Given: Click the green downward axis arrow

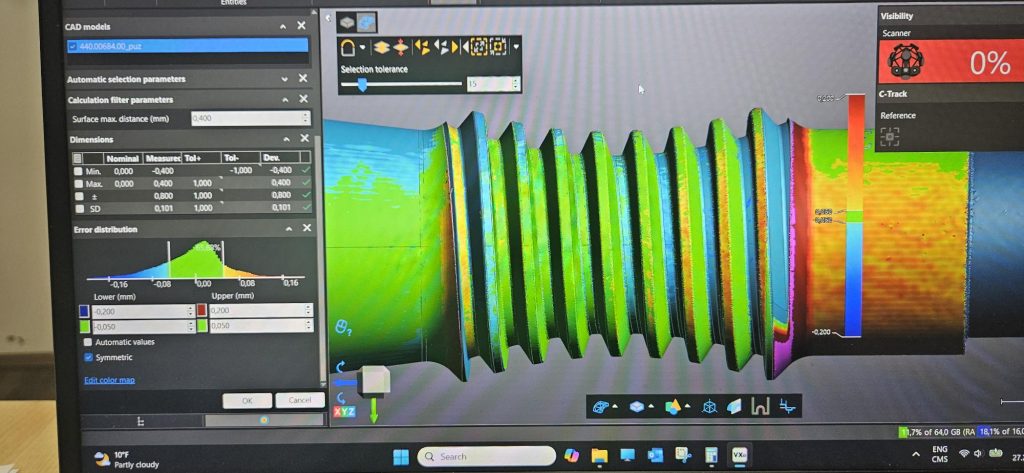Looking at the screenshot, I should coord(374,410).
